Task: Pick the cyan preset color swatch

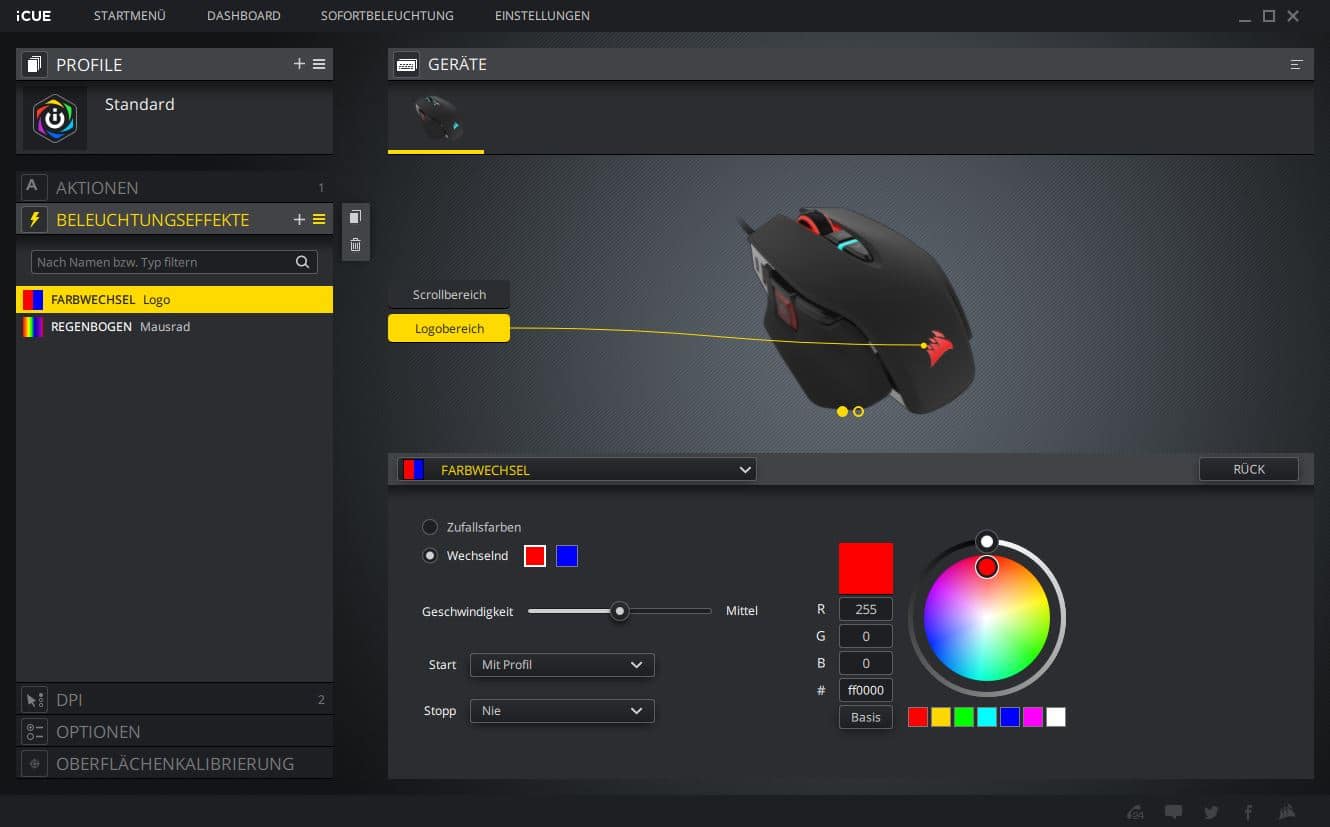Action: 986,717
